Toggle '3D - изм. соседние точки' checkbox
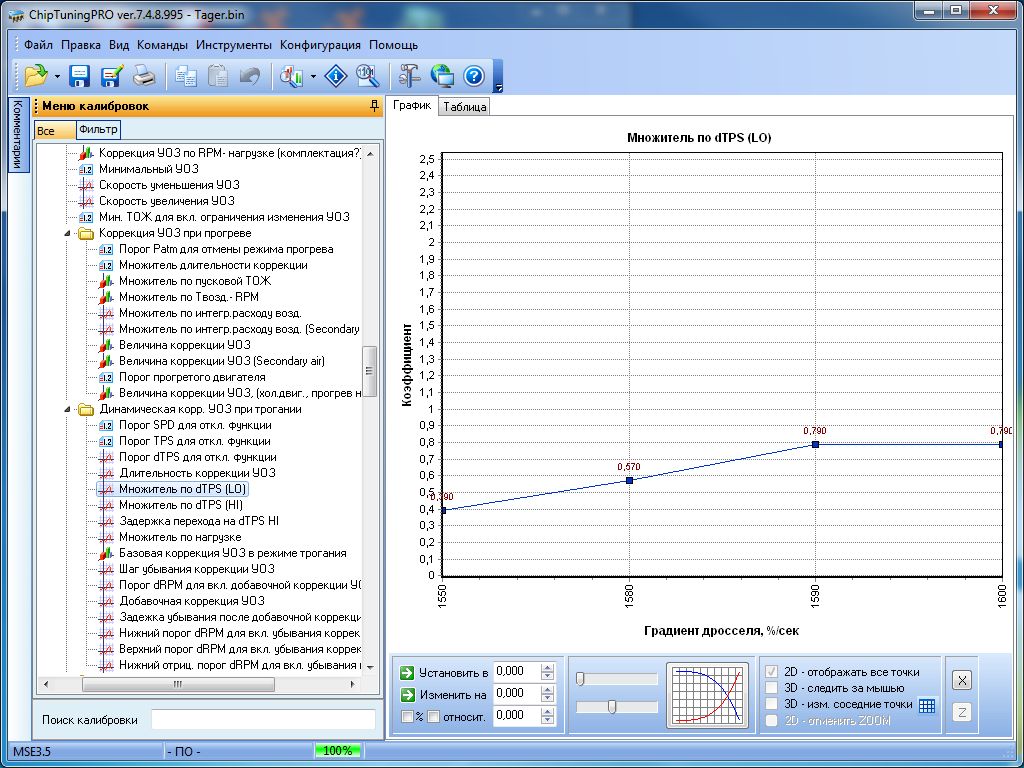The width and height of the screenshot is (1024, 768). click(x=771, y=704)
